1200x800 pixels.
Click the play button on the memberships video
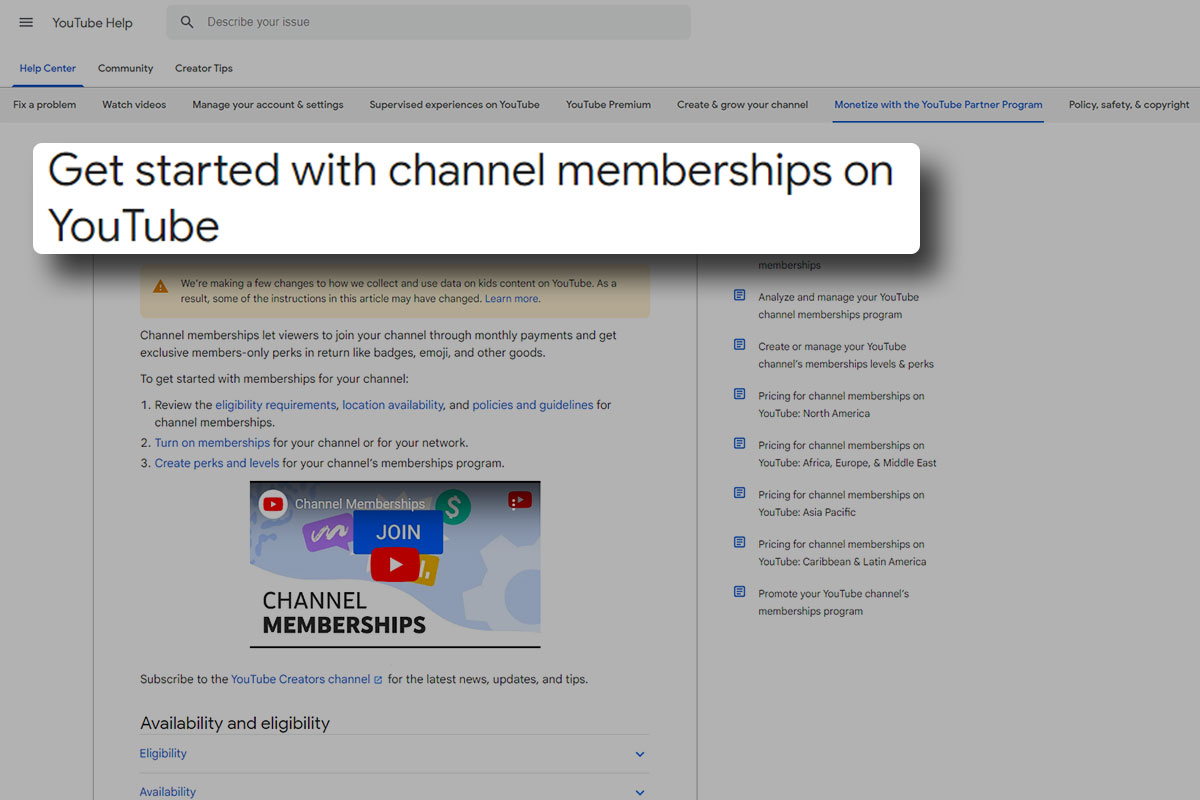coord(395,564)
